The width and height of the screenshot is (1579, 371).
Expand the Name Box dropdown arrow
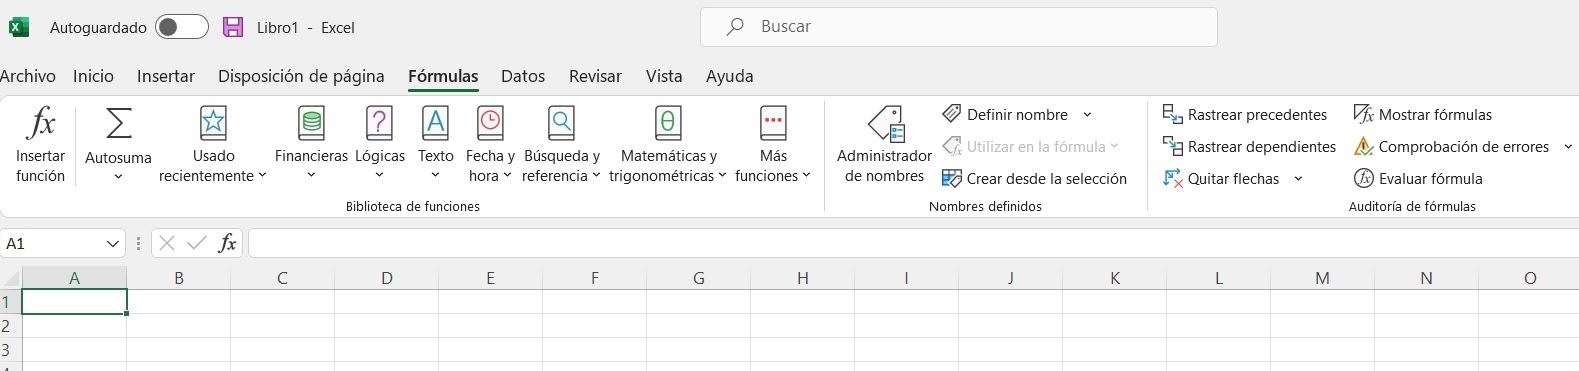pos(112,244)
